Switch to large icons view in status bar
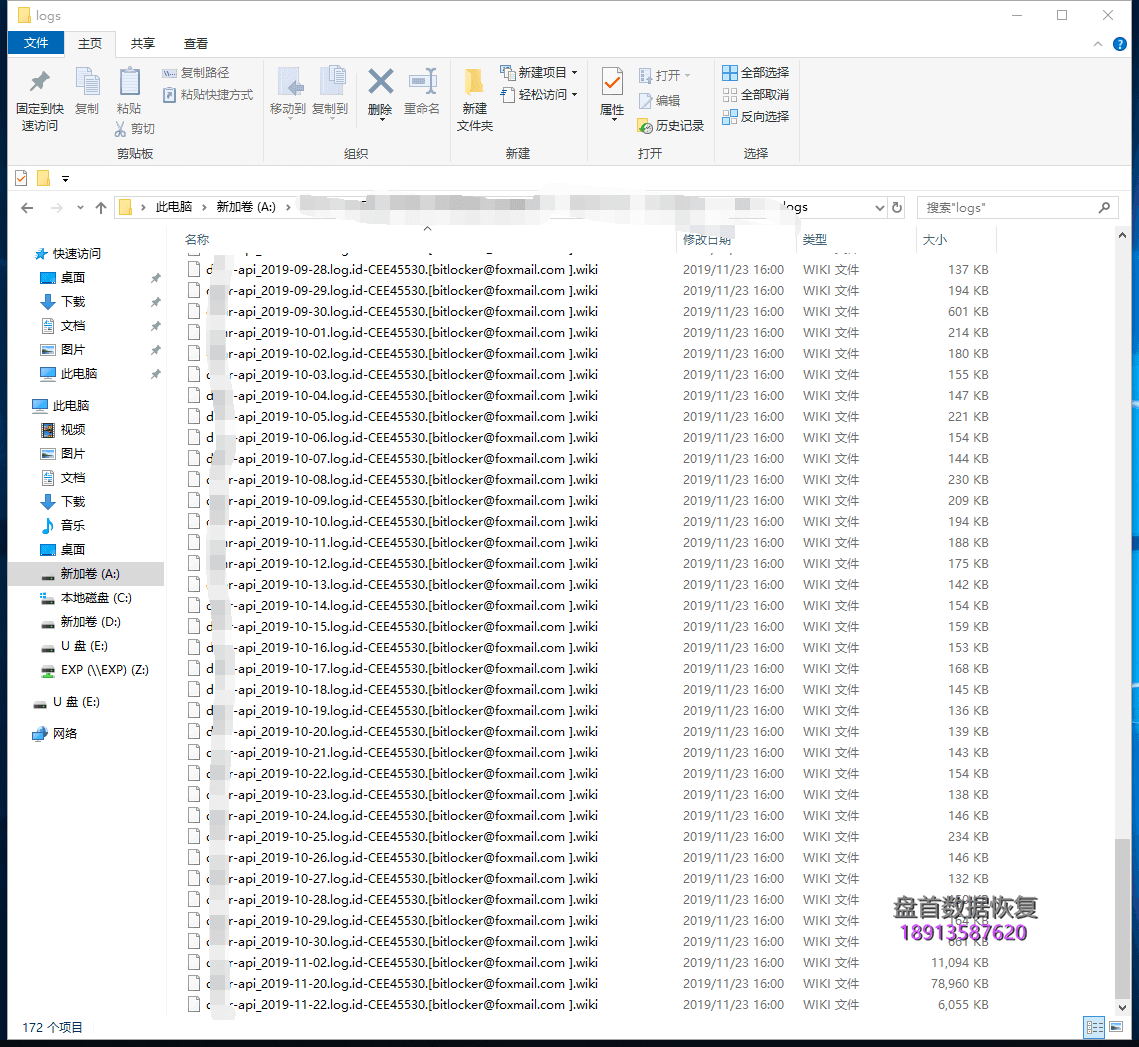 click(x=1116, y=1027)
